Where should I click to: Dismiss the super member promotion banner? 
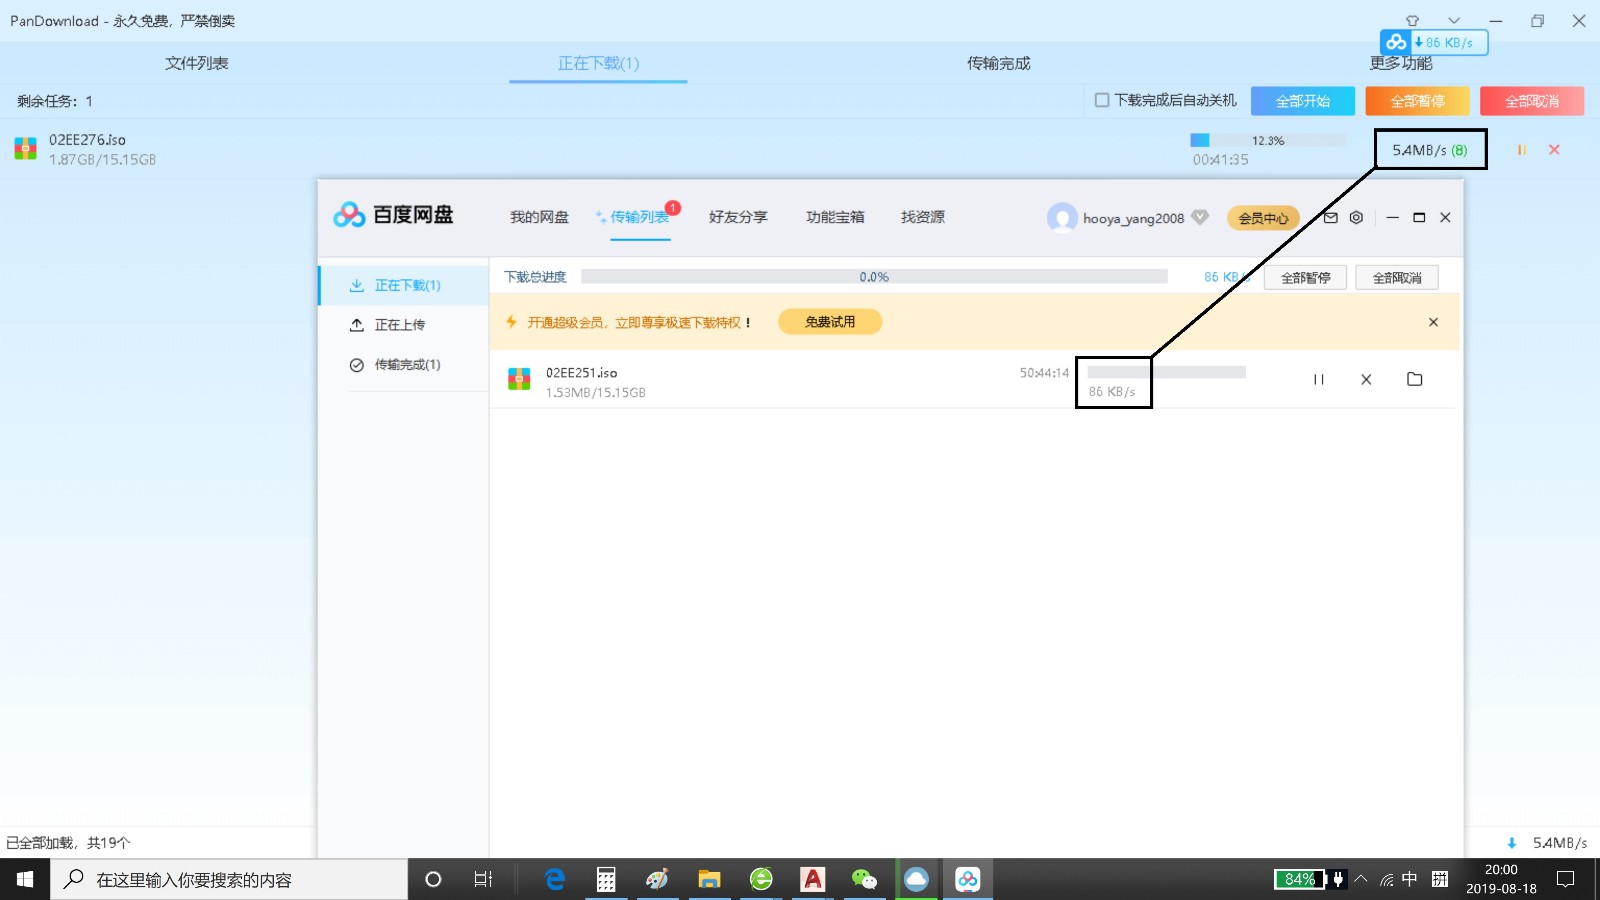(1433, 322)
